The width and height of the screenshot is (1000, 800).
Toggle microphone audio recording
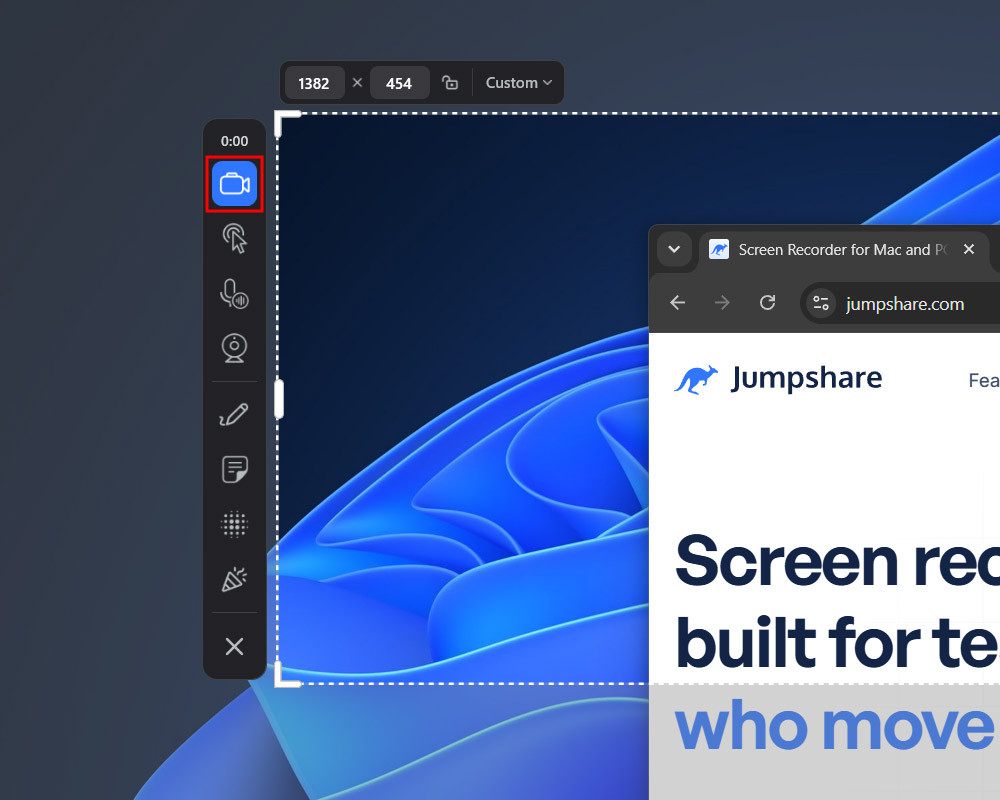coord(234,294)
